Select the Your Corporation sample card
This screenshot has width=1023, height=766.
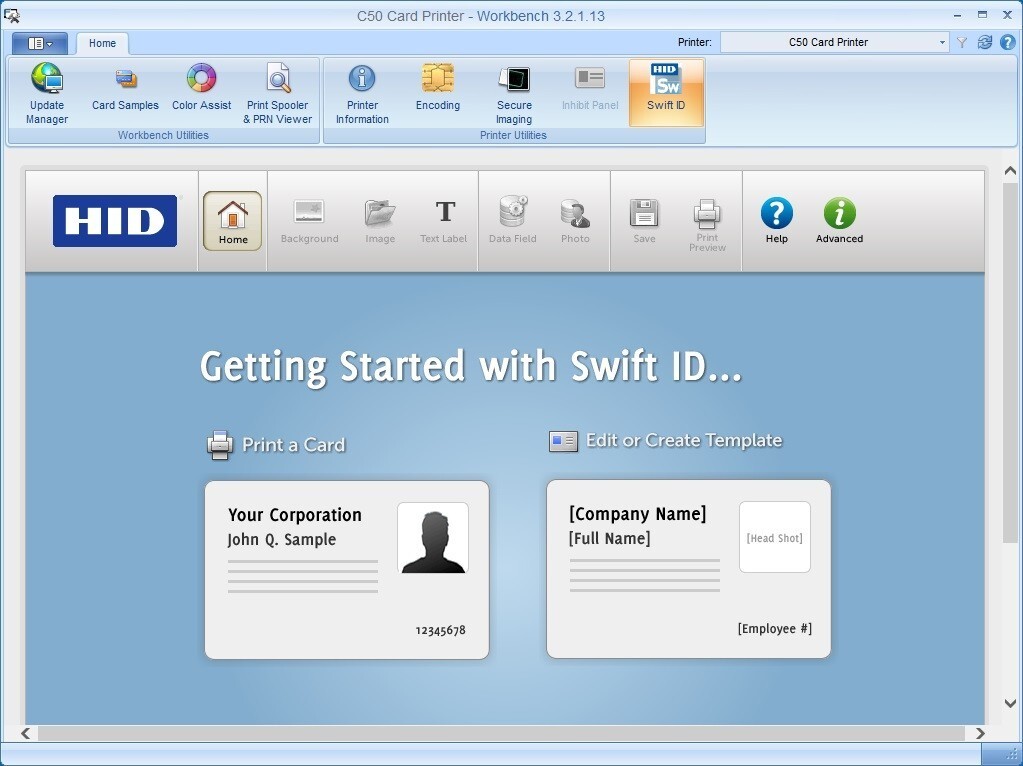[x=347, y=570]
